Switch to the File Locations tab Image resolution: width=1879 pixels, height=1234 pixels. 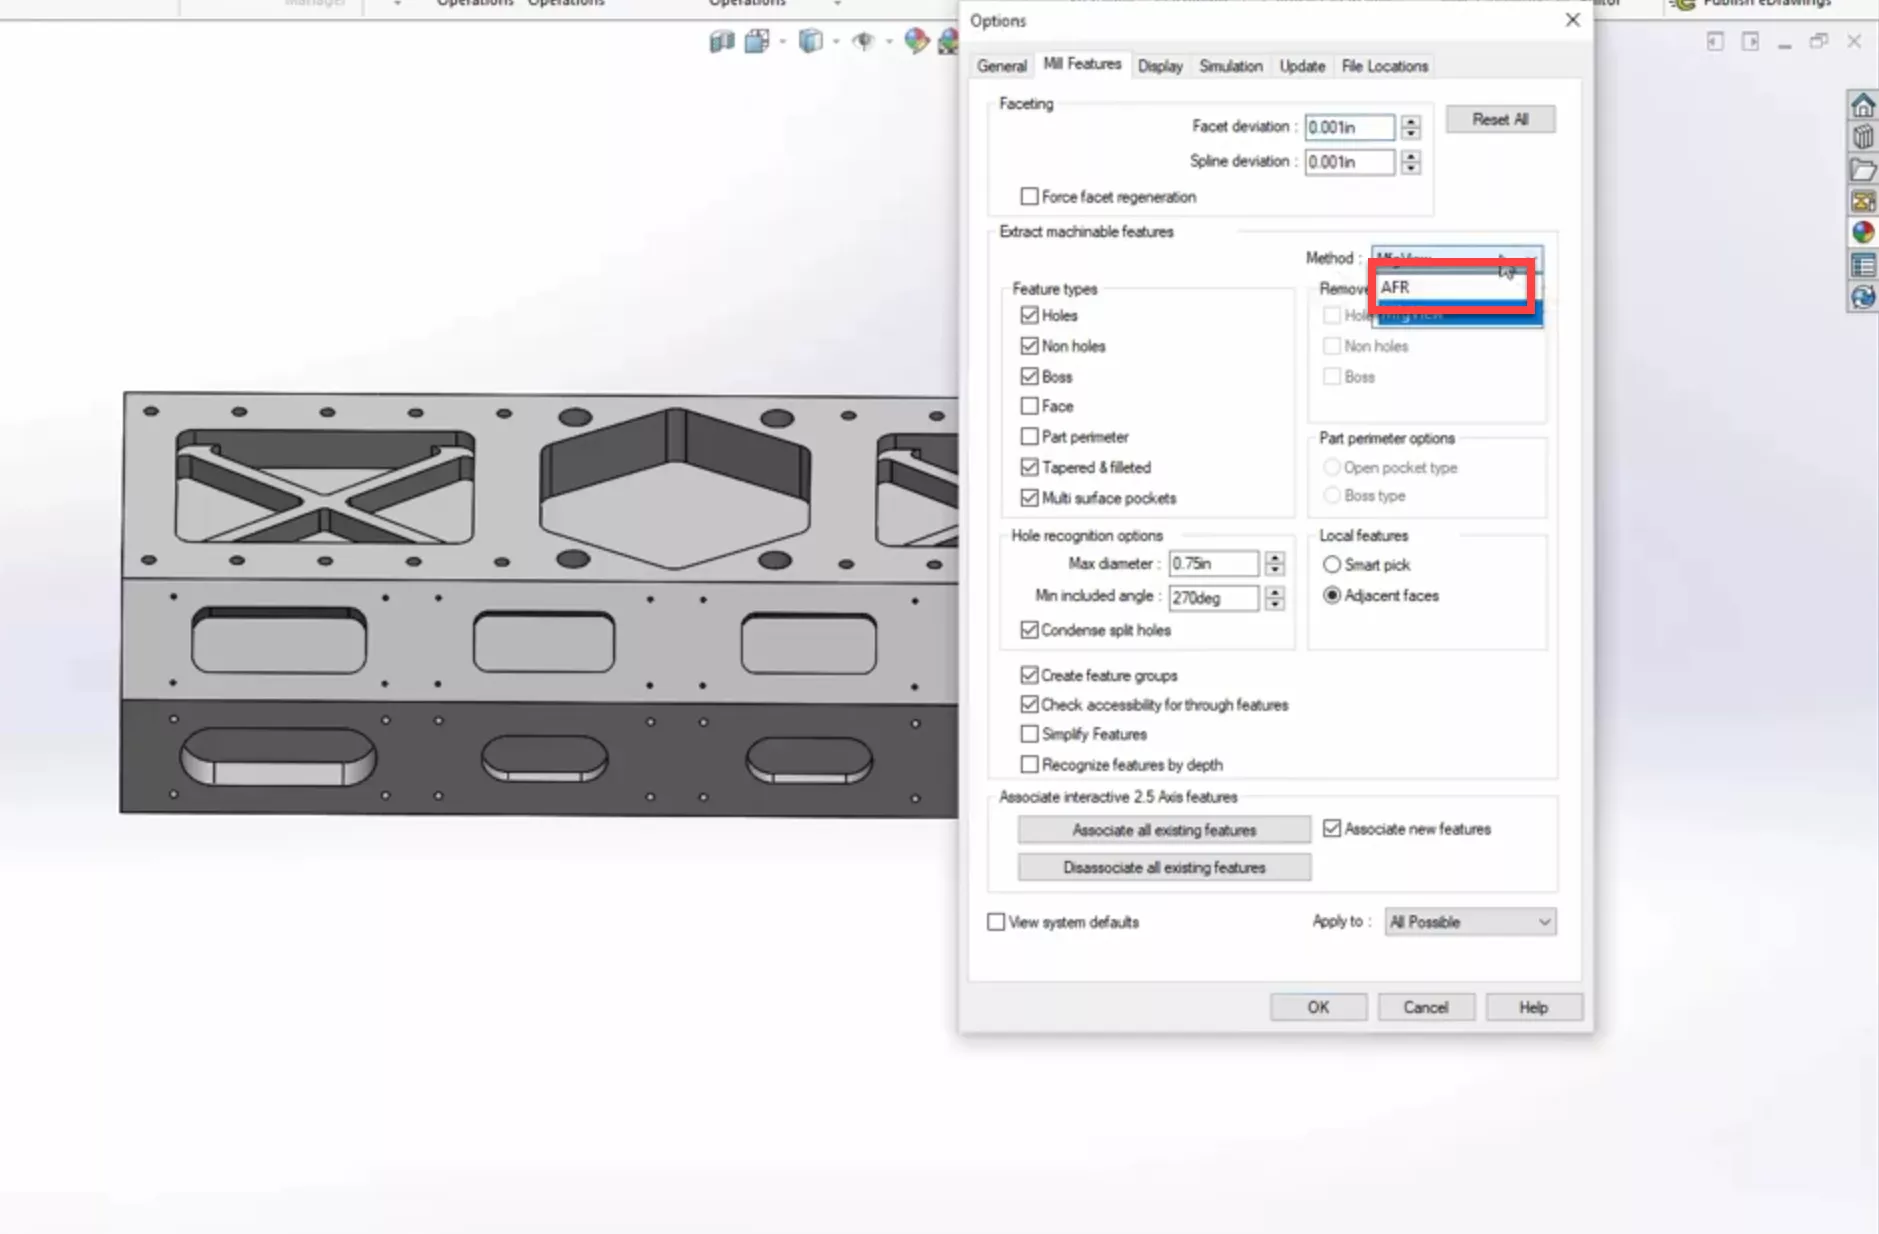1384,66
